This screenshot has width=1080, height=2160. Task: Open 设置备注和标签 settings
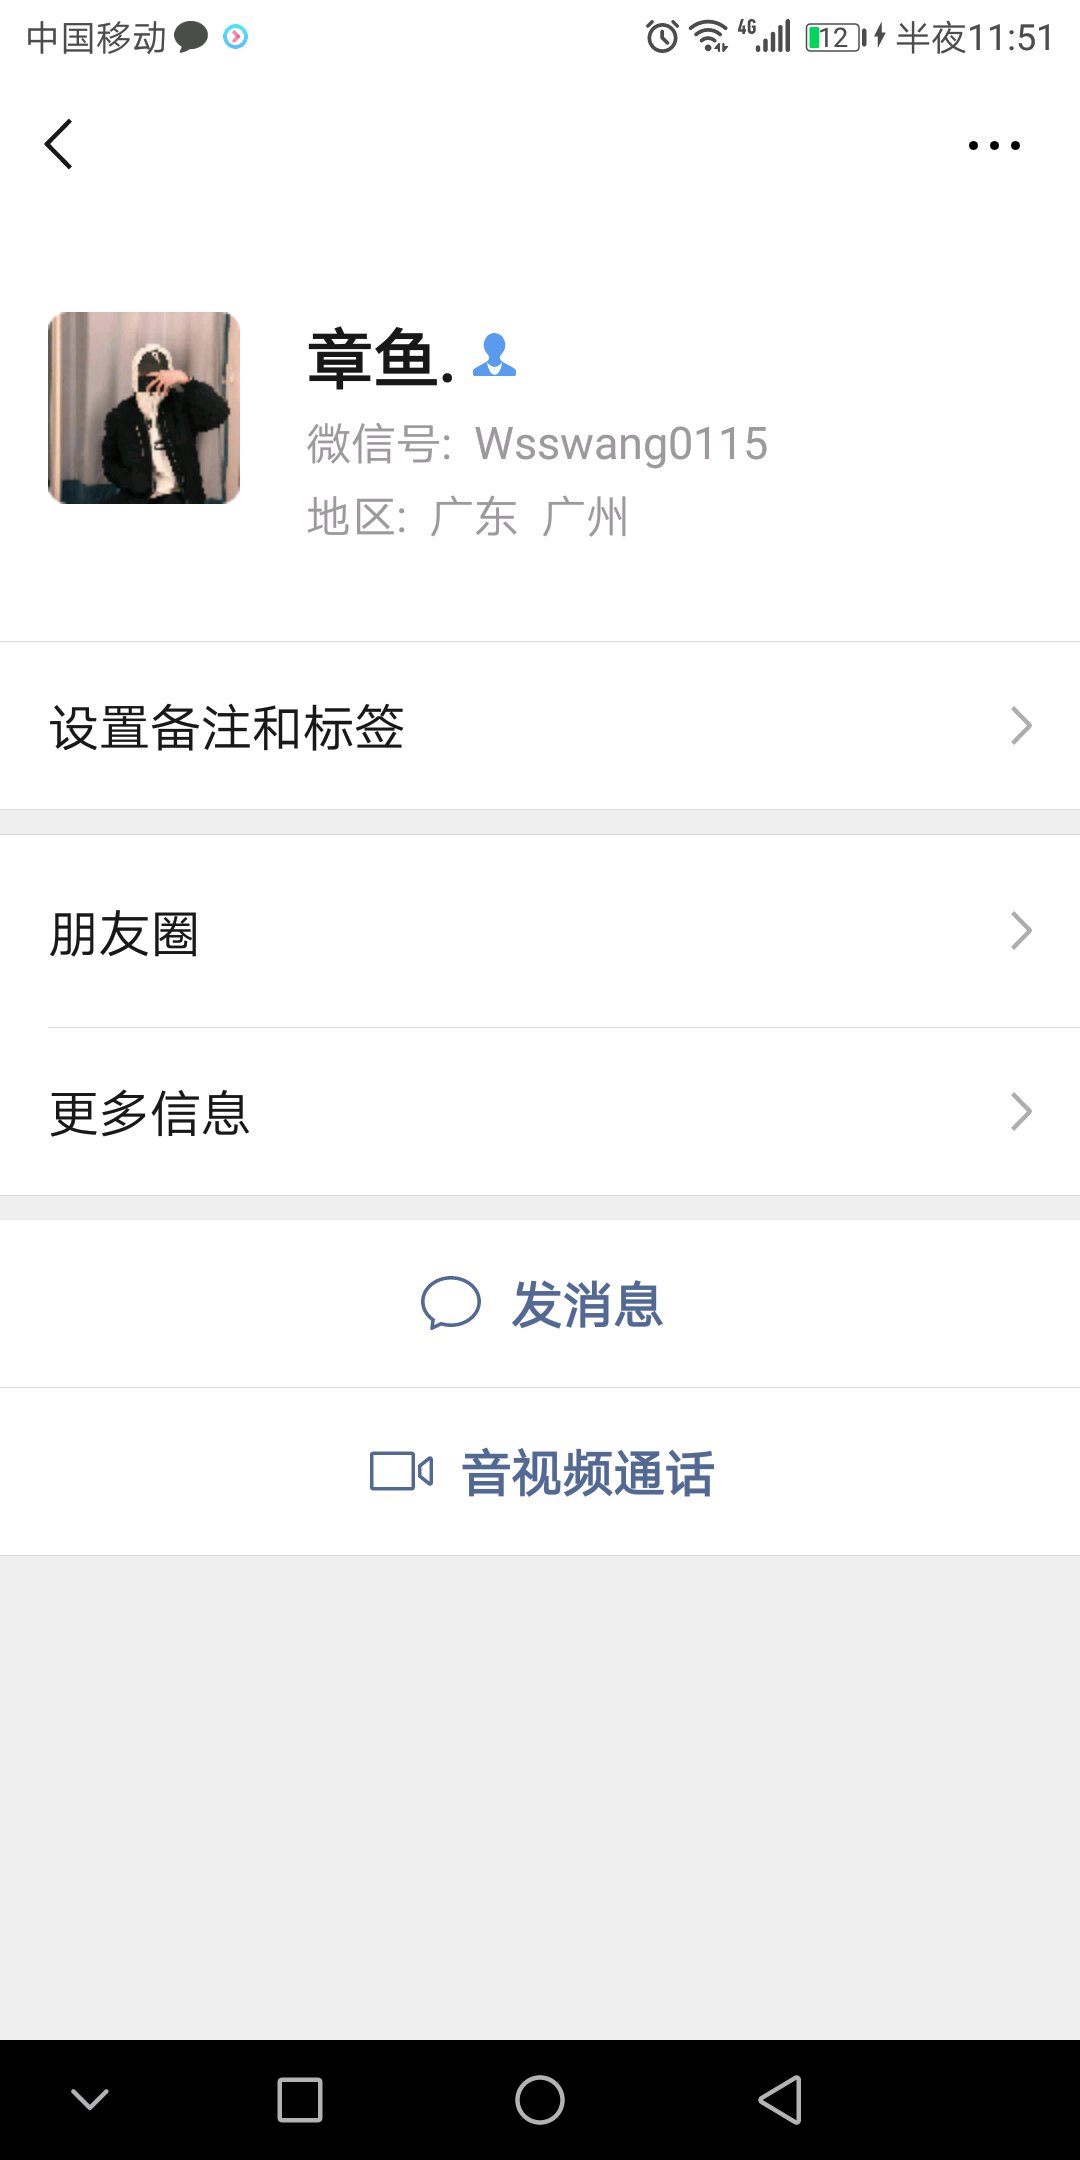(227, 727)
